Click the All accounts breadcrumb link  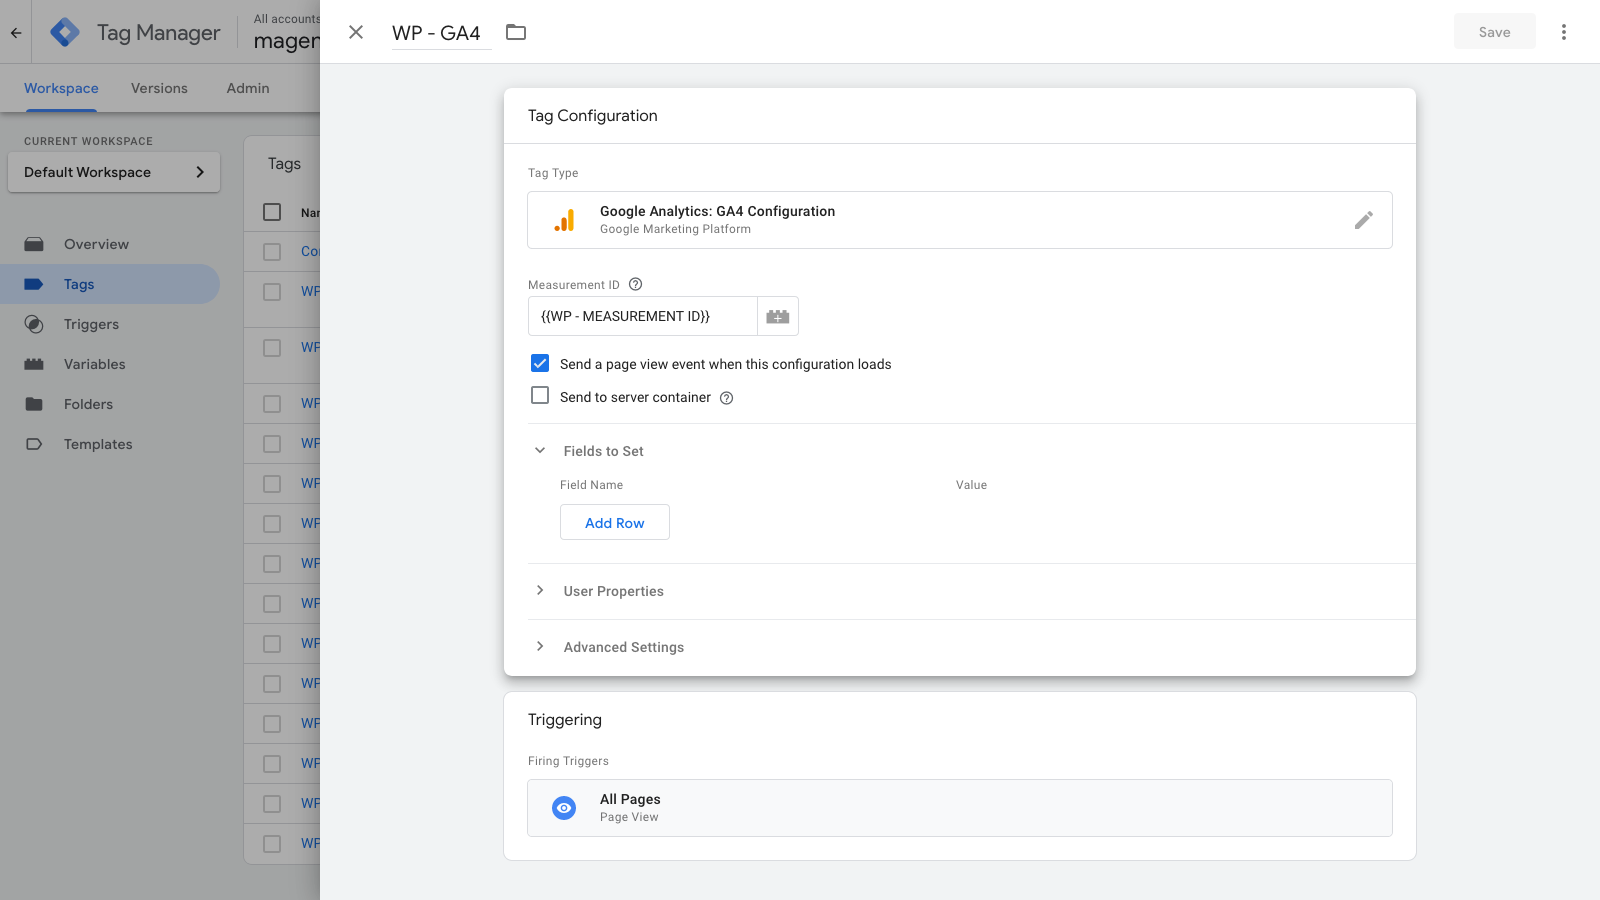pyautogui.click(x=287, y=19)
